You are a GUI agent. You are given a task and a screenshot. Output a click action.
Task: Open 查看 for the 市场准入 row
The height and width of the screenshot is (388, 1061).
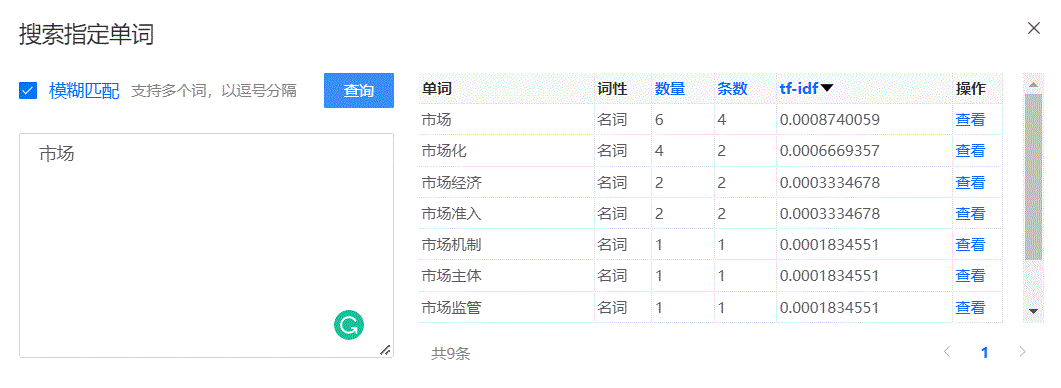pyautogui.click(x=970, y=213)
